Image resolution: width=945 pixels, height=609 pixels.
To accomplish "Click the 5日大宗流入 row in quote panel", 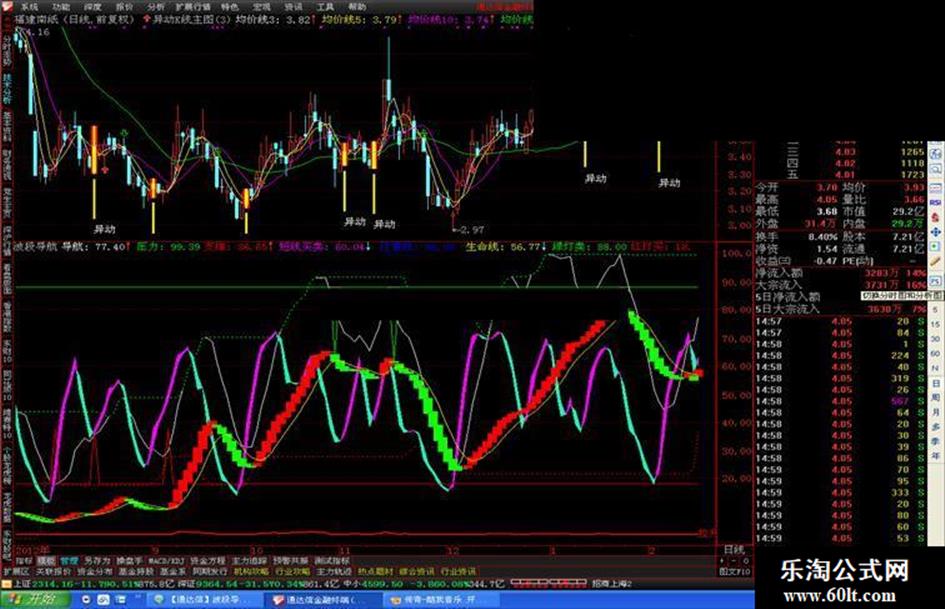I will click(840, 309).
